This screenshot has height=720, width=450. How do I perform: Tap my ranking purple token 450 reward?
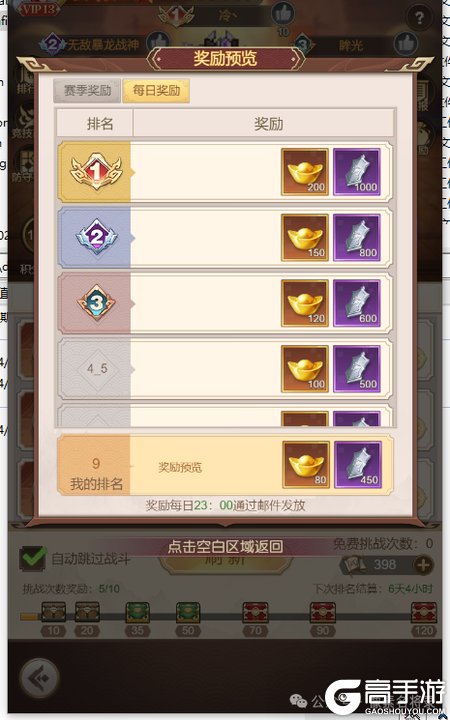(x=358, y=465)
